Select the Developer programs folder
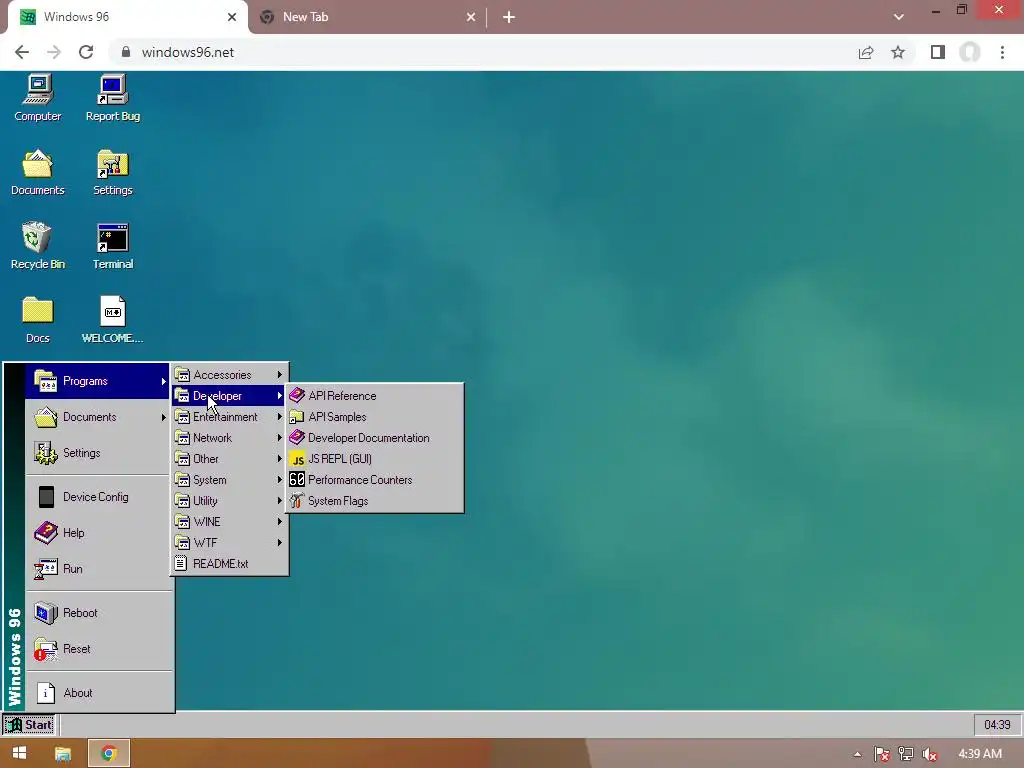Image resolution: width=1024 pixels, height=768 pixels. point(229,395)
